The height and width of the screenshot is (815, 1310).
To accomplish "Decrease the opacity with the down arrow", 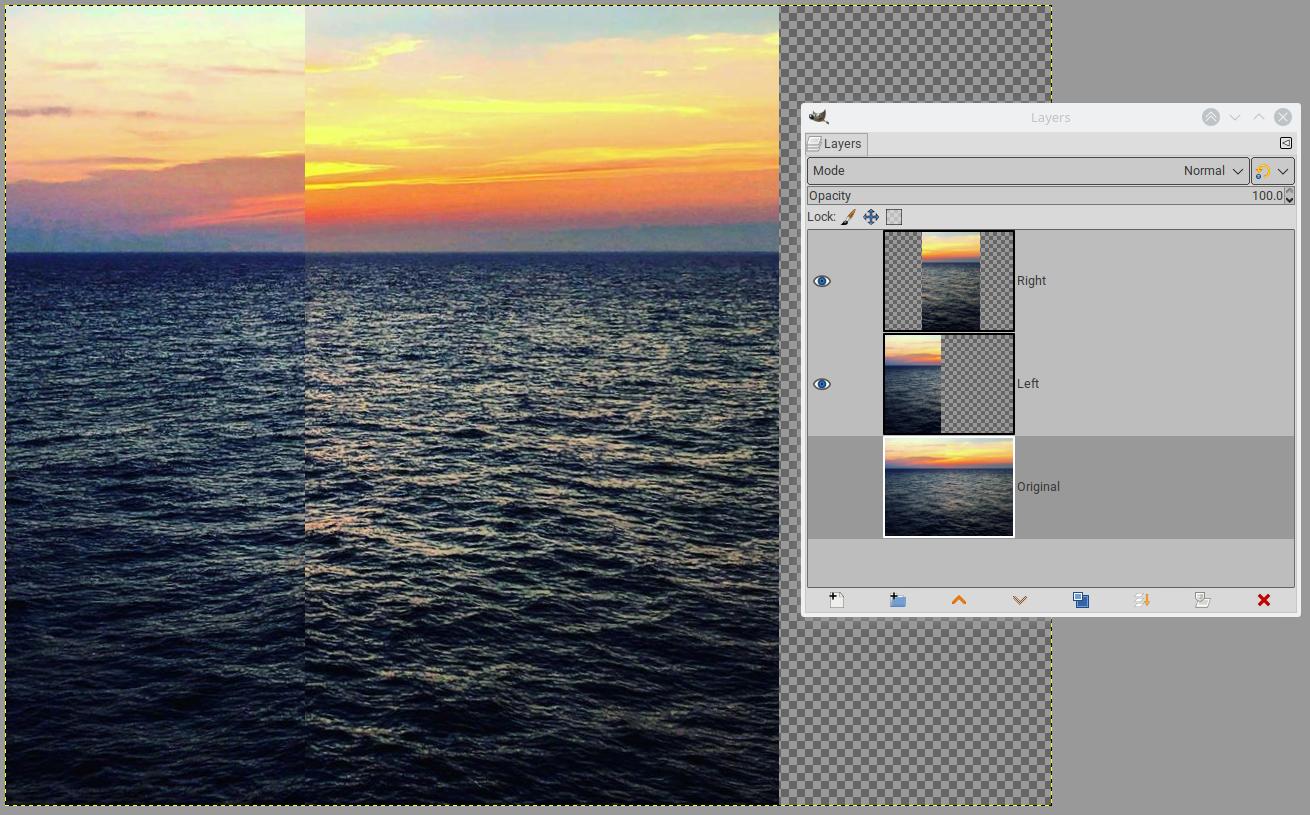I will (1290, 200).
